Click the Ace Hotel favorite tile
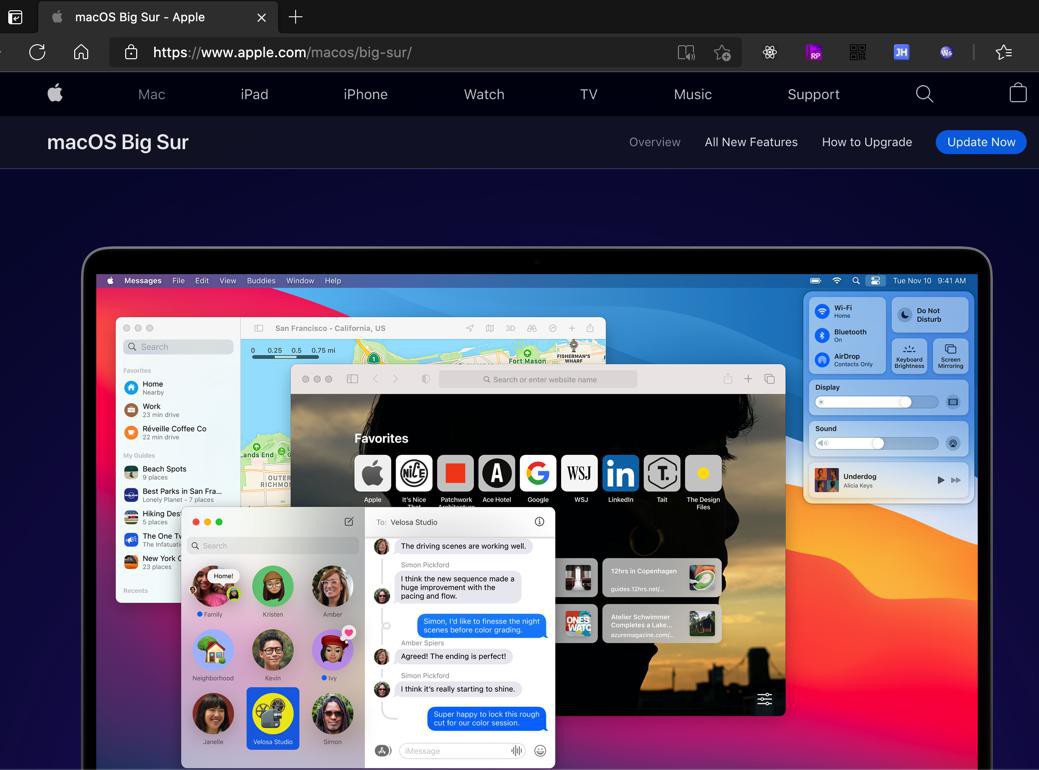 496,473
